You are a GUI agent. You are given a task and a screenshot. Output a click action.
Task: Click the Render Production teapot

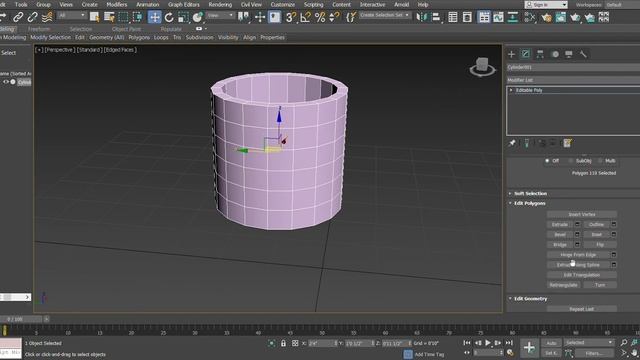tap(575, 17)
